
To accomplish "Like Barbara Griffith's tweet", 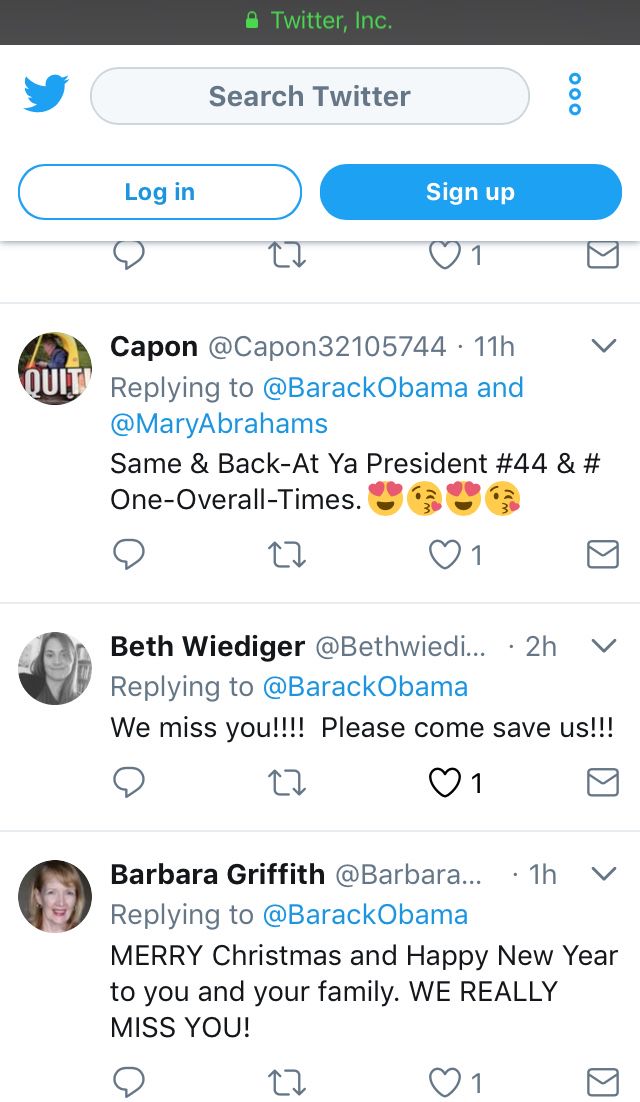I will tap(455, 1082).
